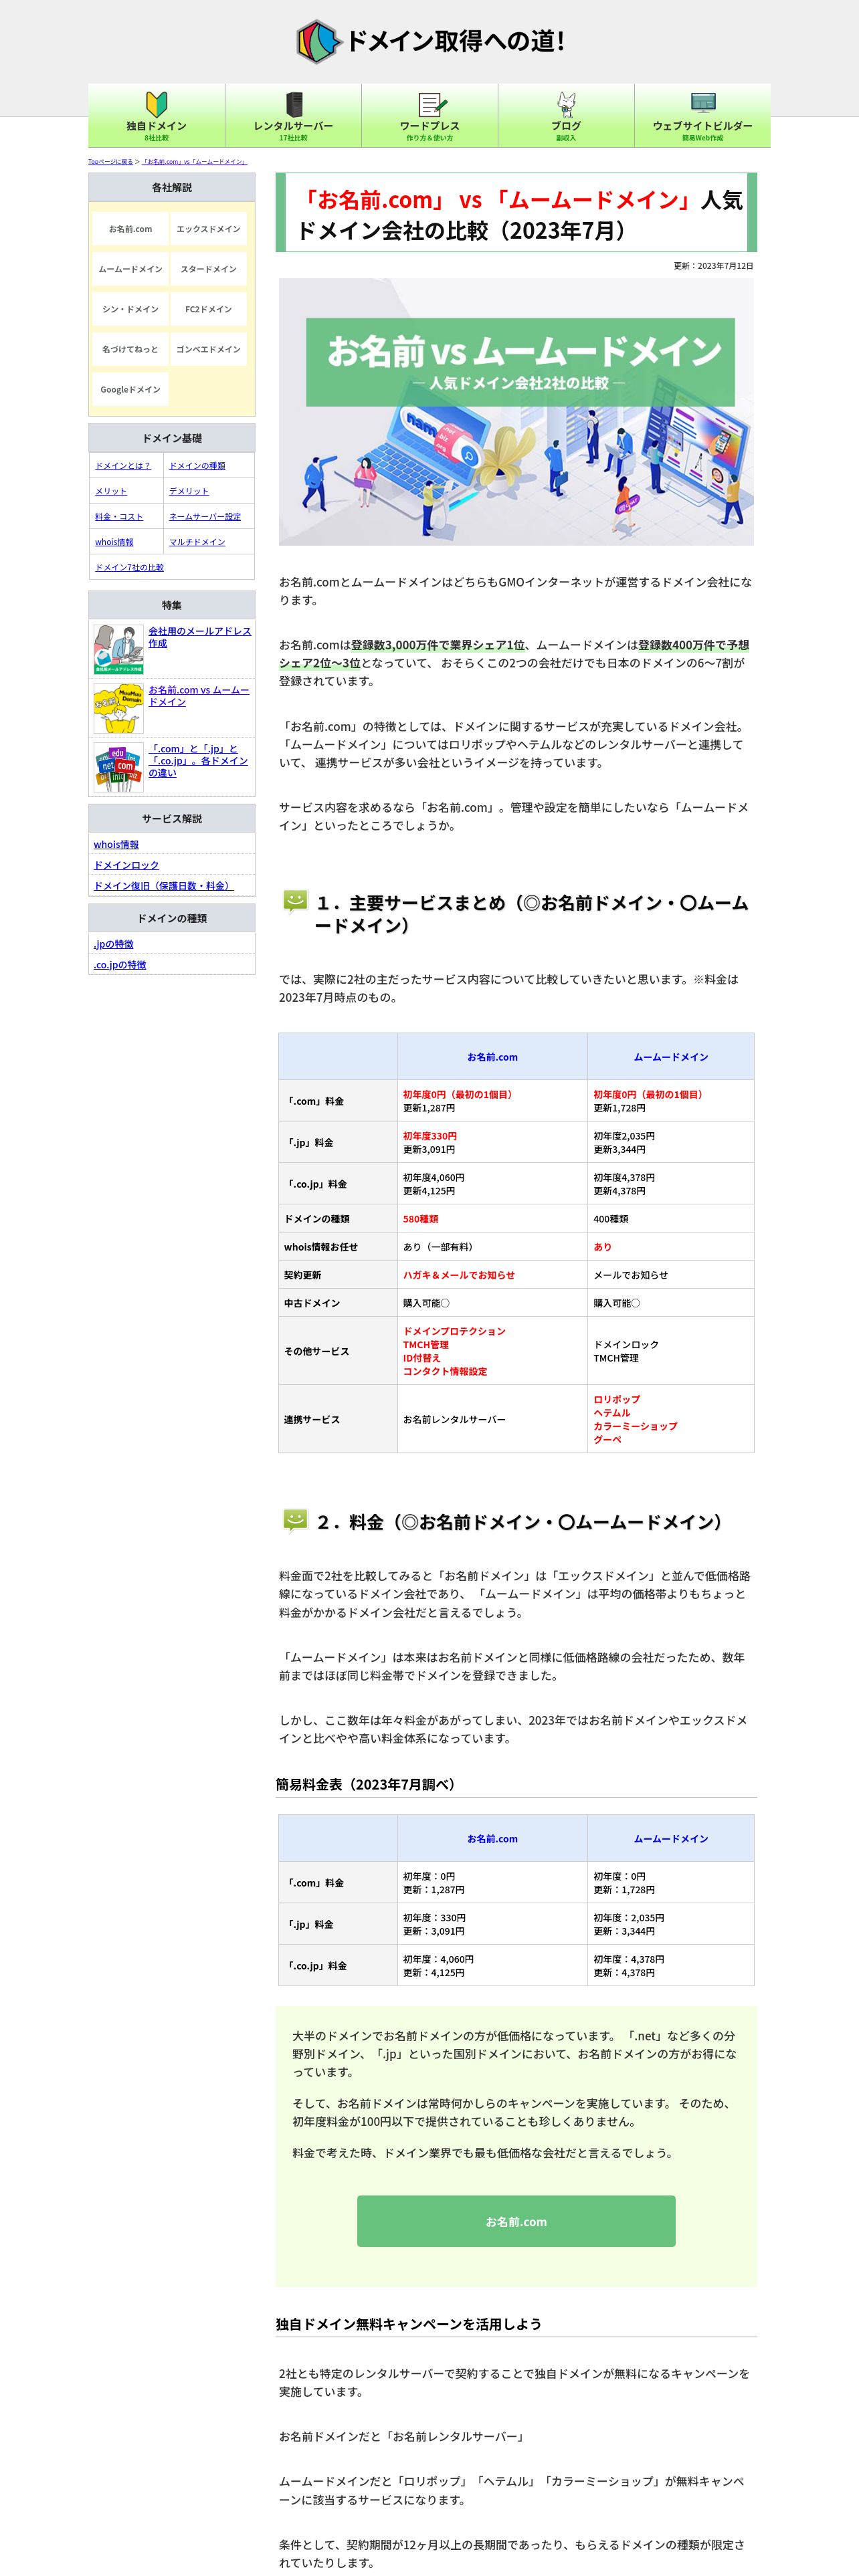Click the ロリポップ entry in 連携サービス row
Image resolution: width=859 pixels, height=2576 pixels.
coord(616,1400)
